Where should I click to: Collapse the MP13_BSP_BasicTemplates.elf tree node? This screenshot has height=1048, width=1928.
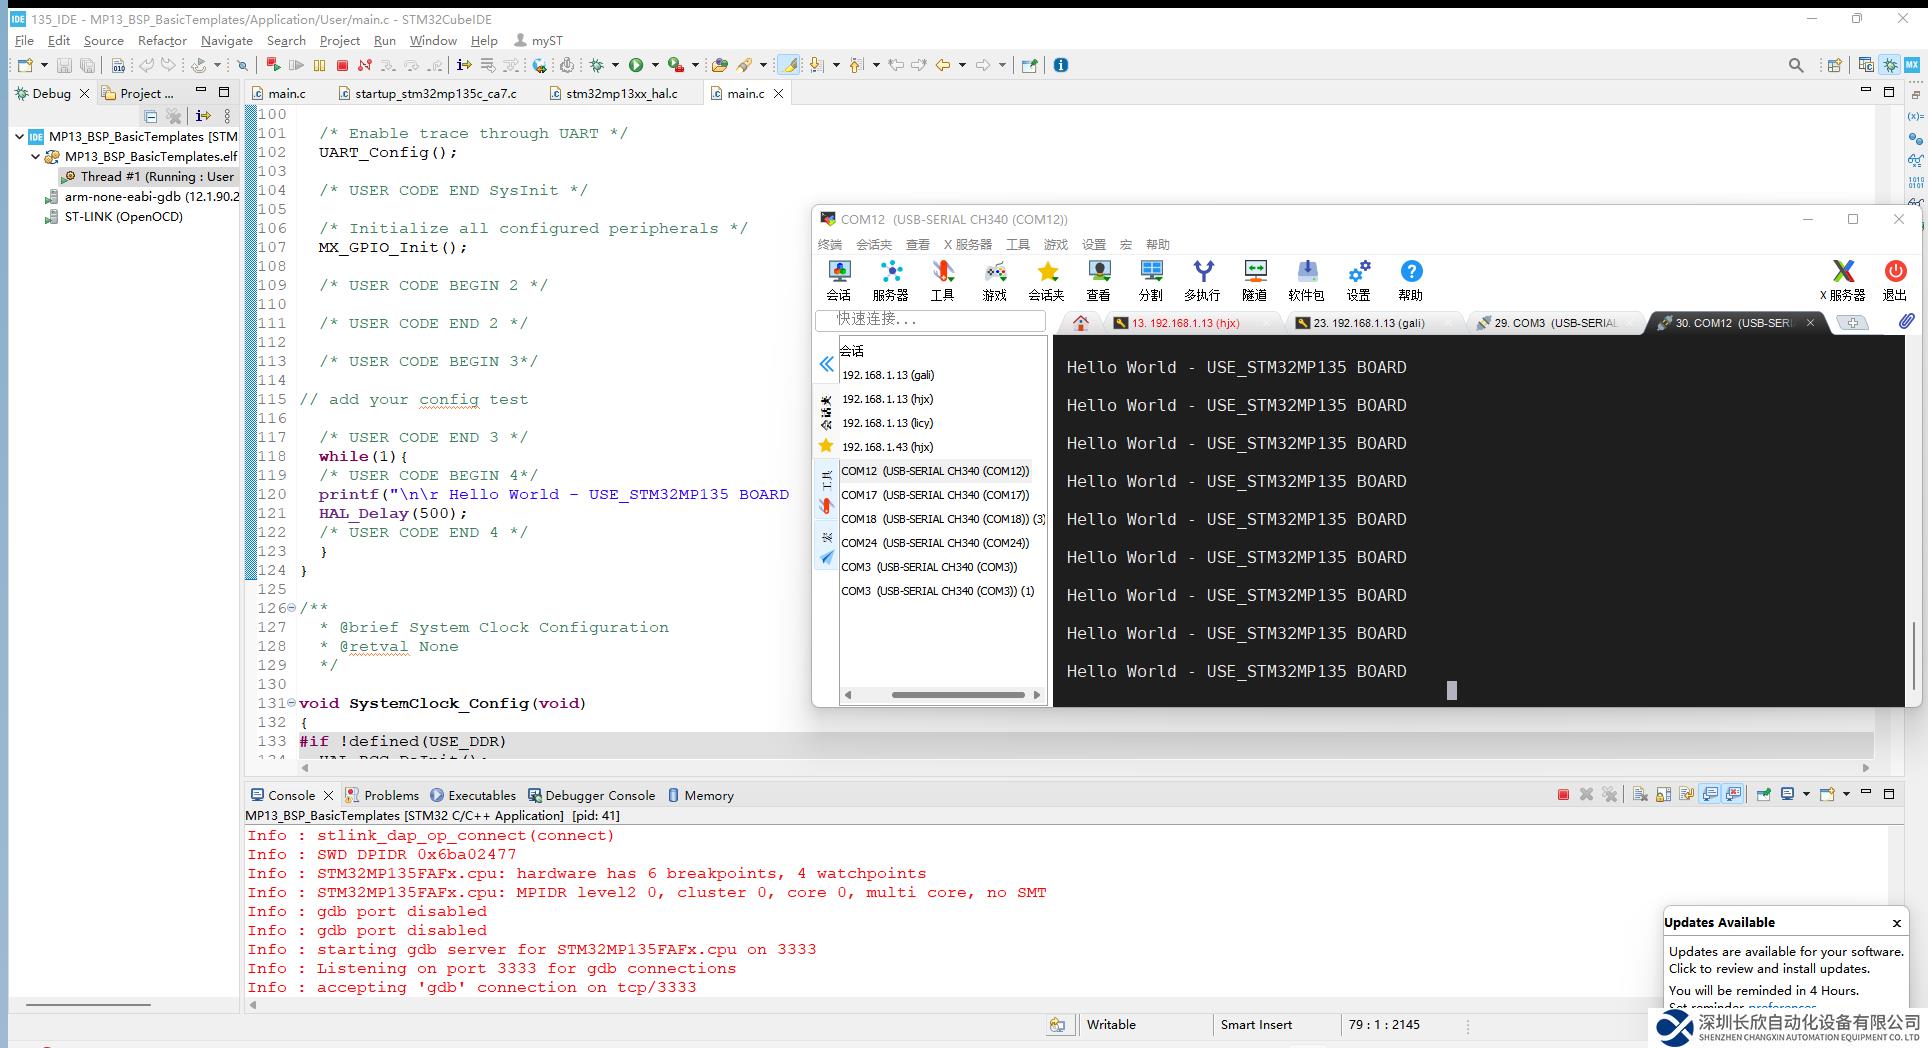tap(35, 157)
